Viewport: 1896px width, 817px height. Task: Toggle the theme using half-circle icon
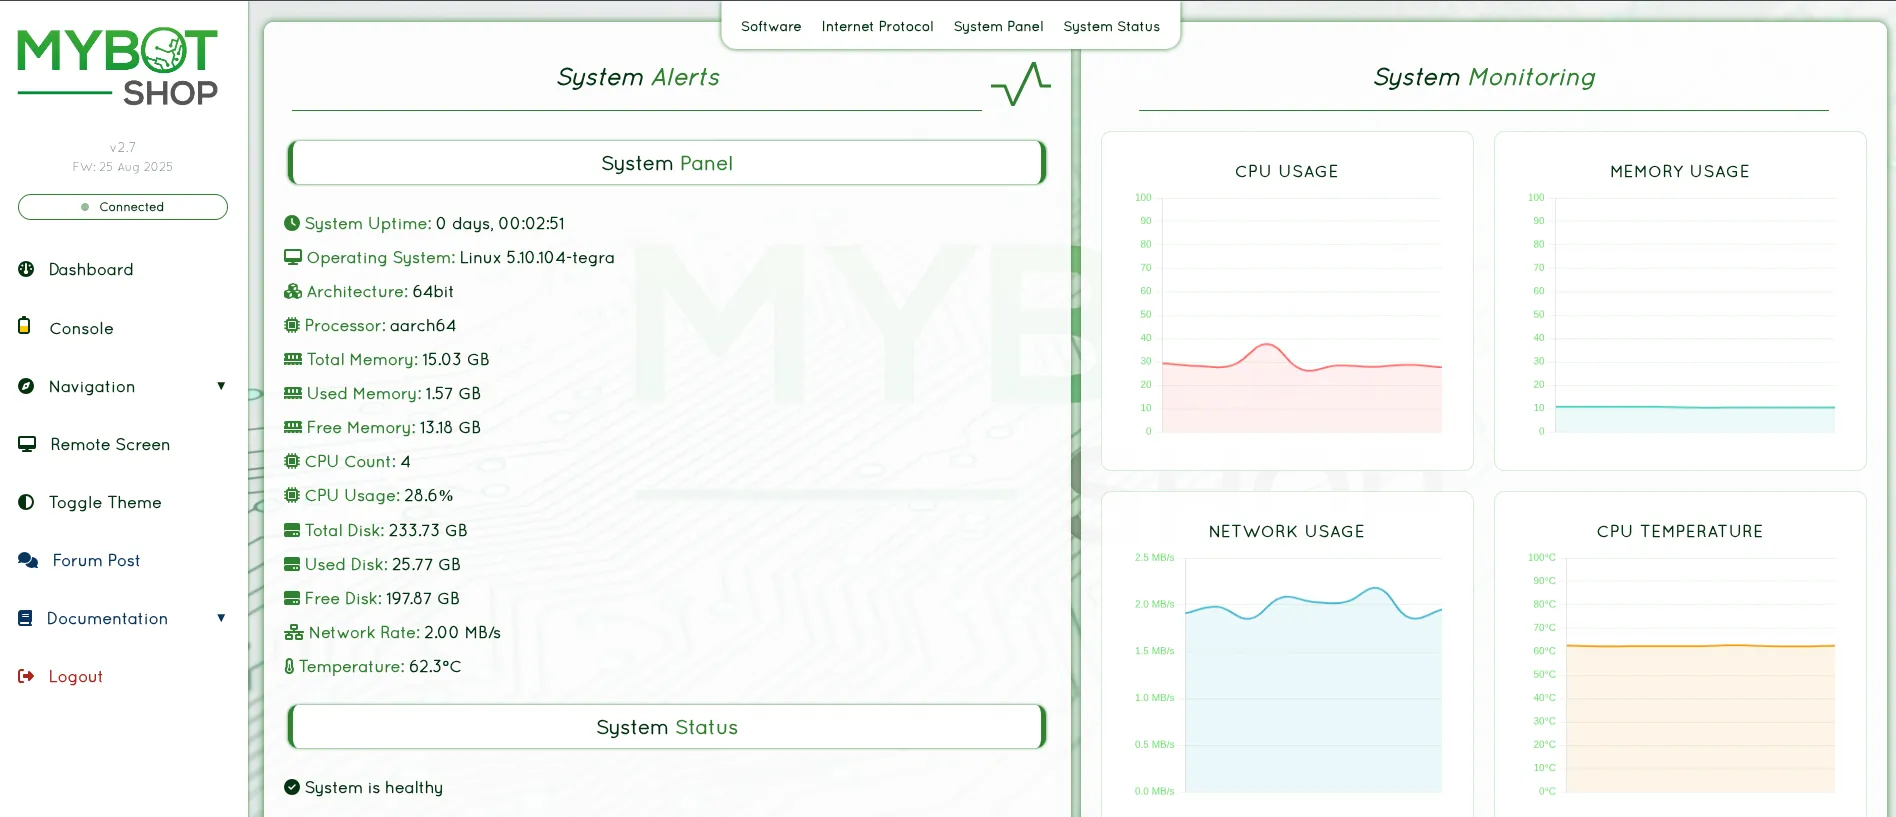coord(26,502)
